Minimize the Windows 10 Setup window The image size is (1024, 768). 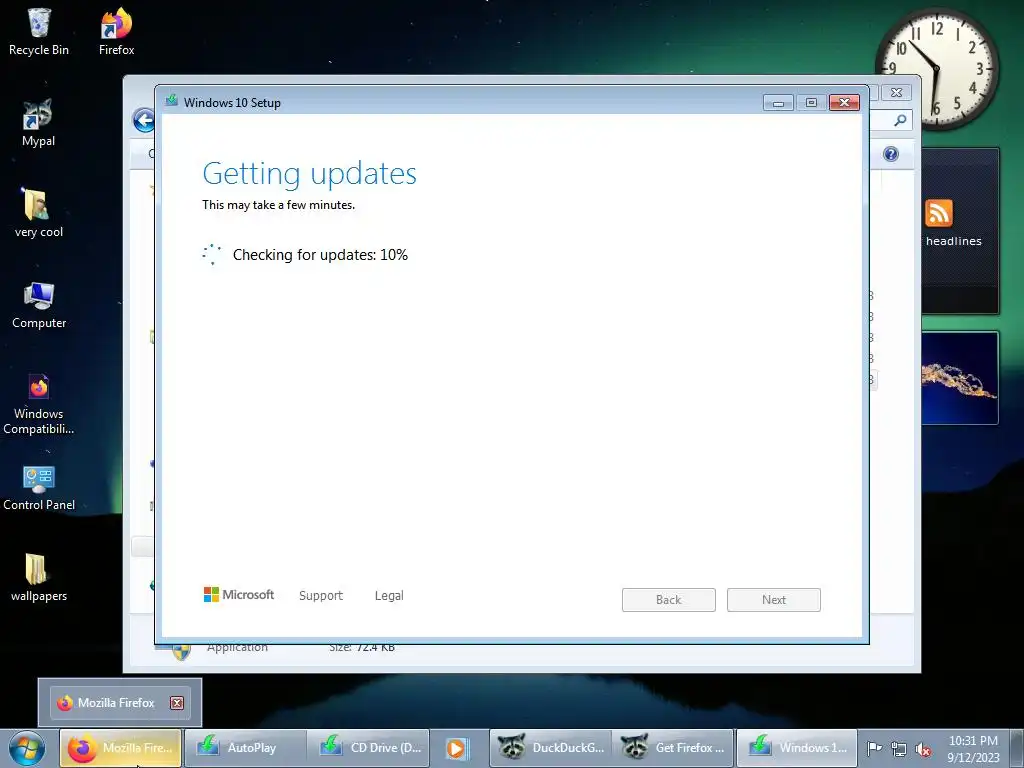(x=778, y=103)
